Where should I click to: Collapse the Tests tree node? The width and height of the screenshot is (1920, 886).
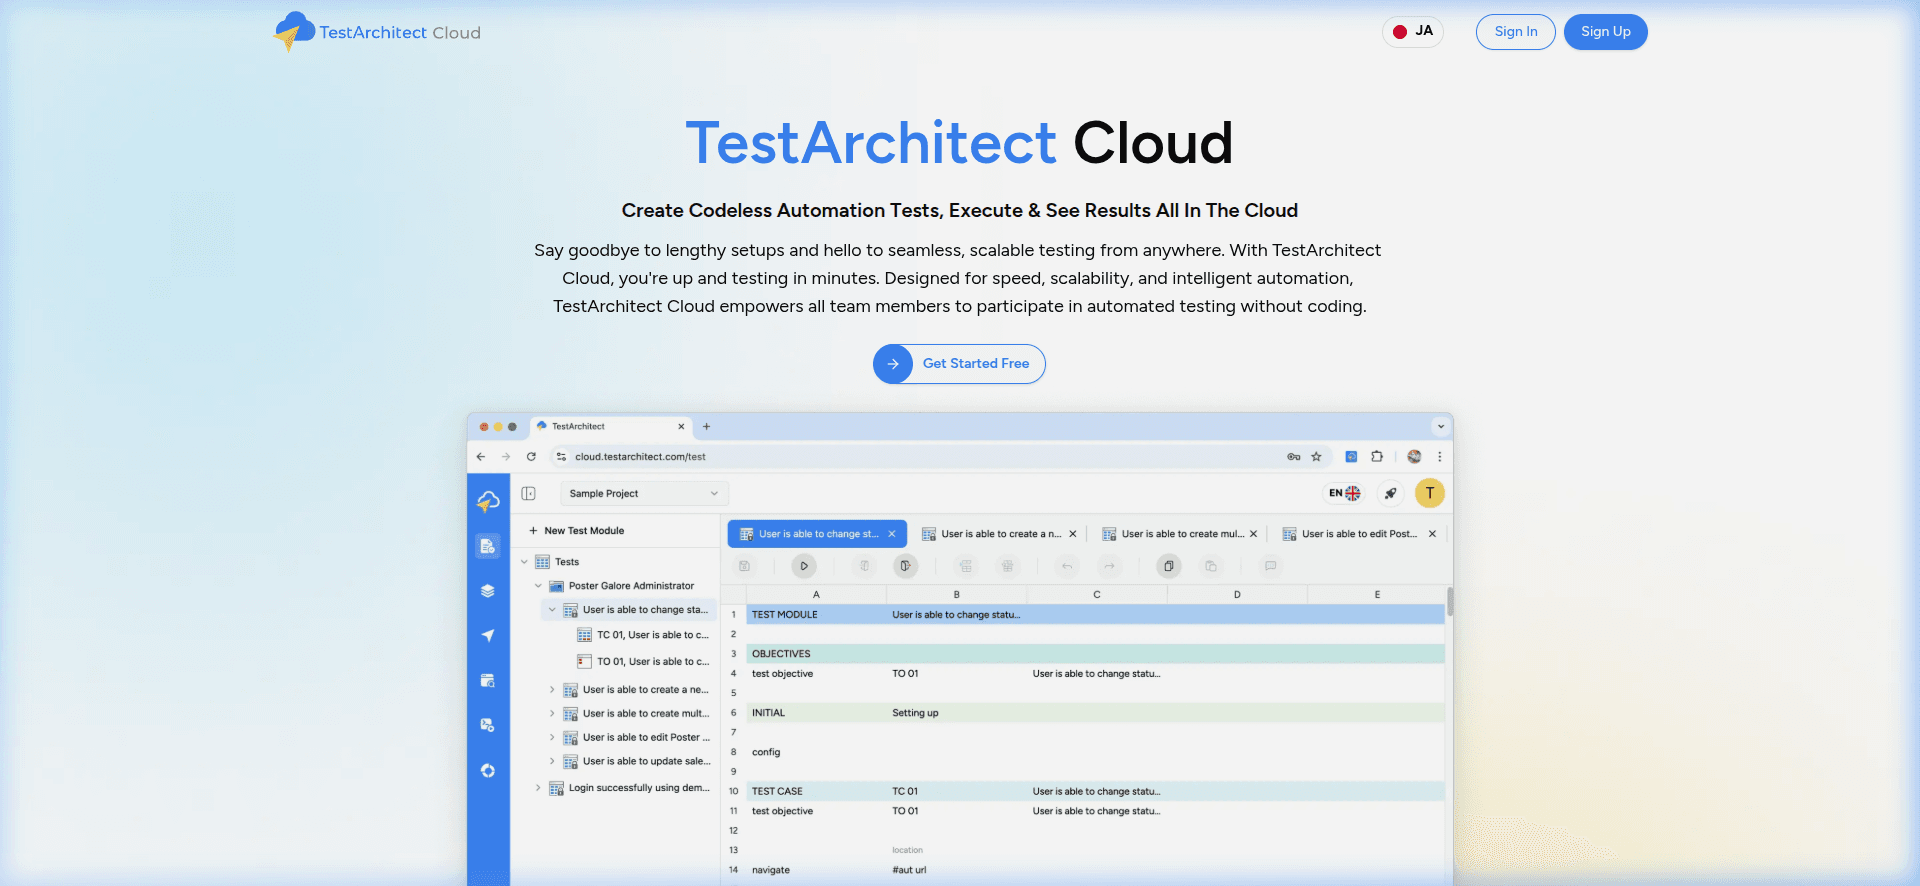[524, 562]
